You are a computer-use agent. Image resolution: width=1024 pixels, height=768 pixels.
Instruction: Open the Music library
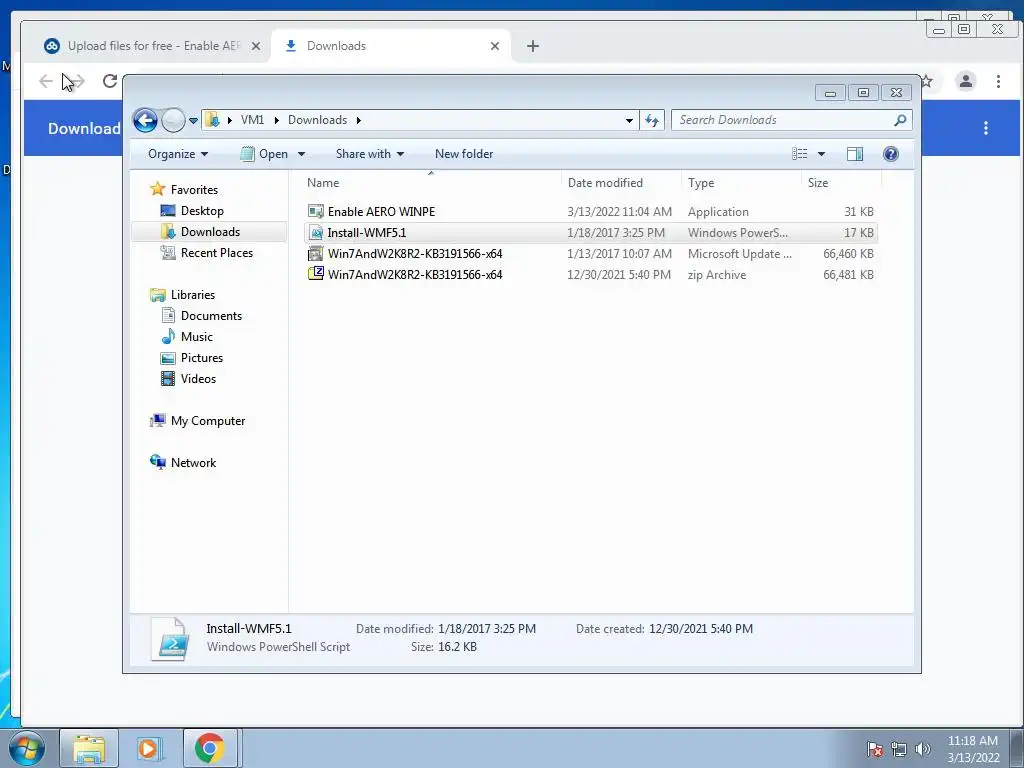tap(197, 336)
